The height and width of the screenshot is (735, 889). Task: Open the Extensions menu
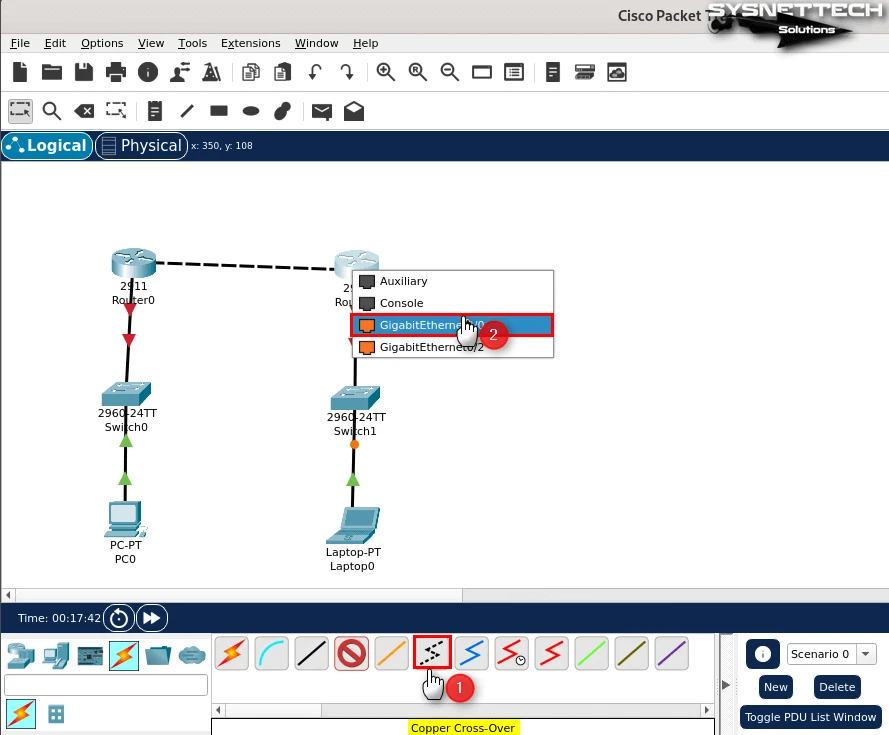pyautogui.click(x=250, y=43)
